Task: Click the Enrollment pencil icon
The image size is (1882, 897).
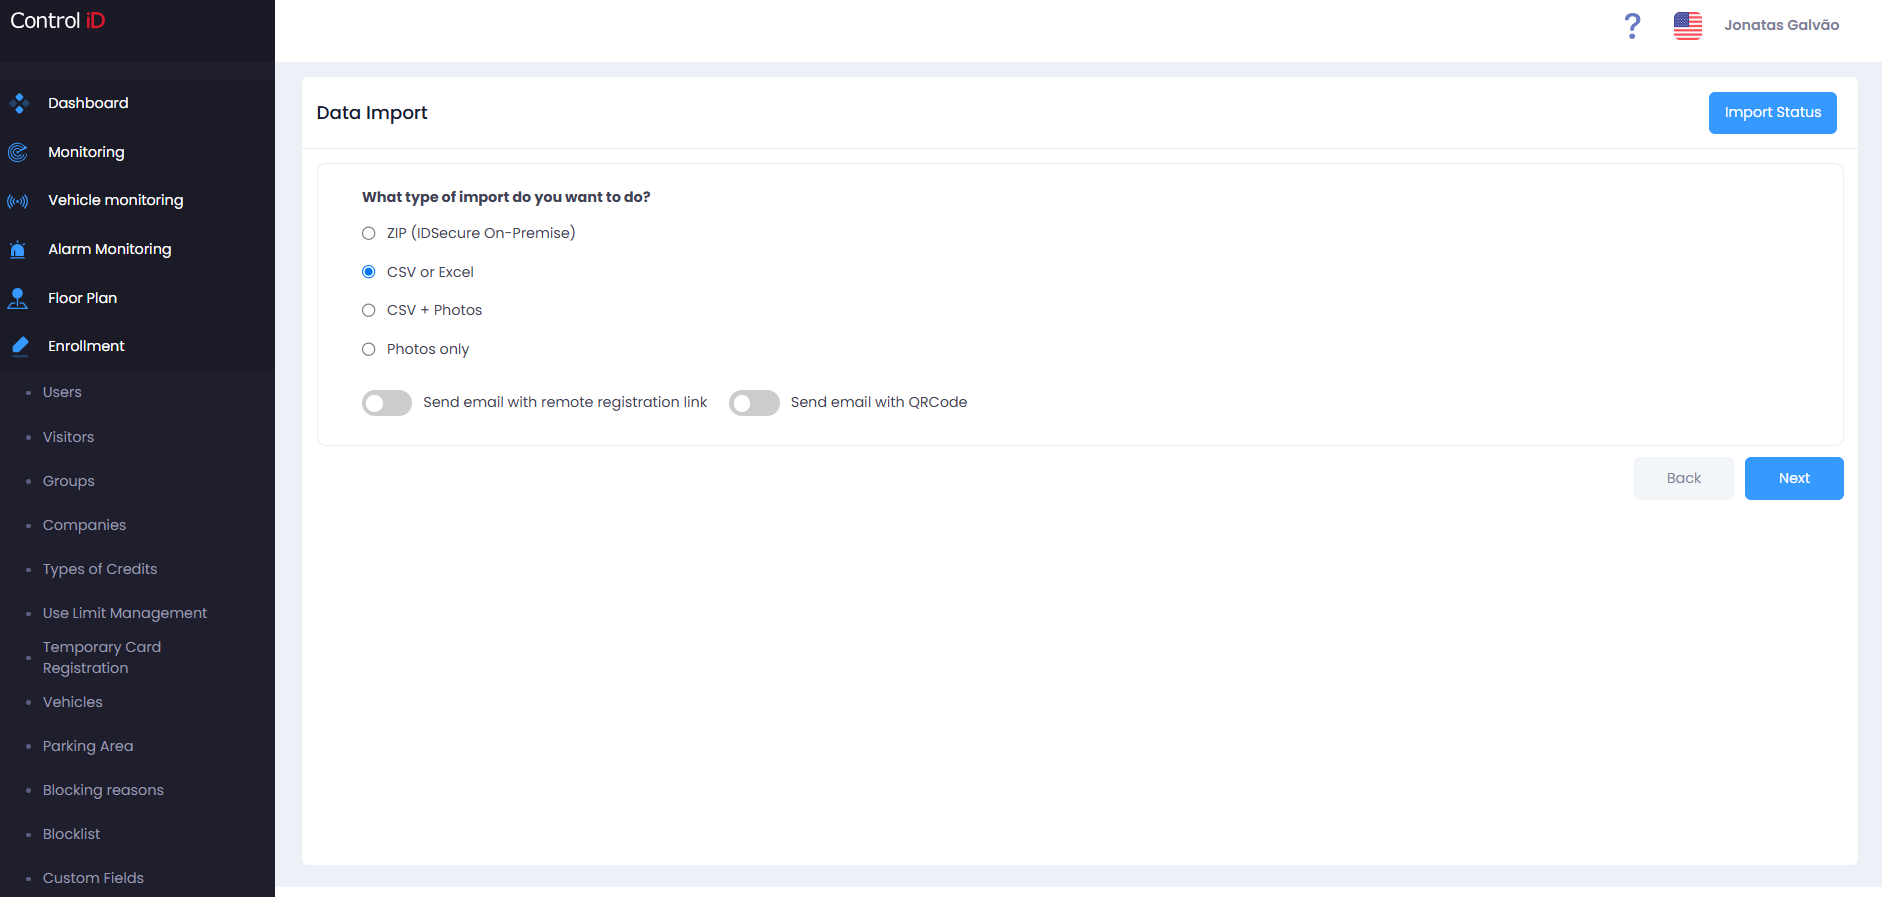Action: 20,346
